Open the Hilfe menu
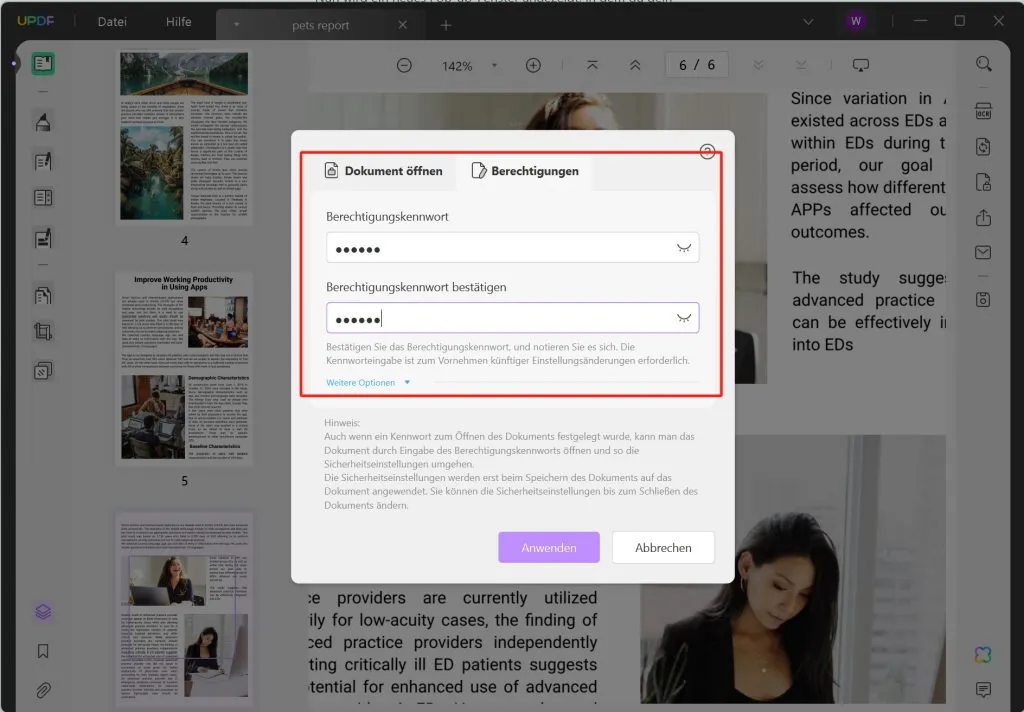 178,22
